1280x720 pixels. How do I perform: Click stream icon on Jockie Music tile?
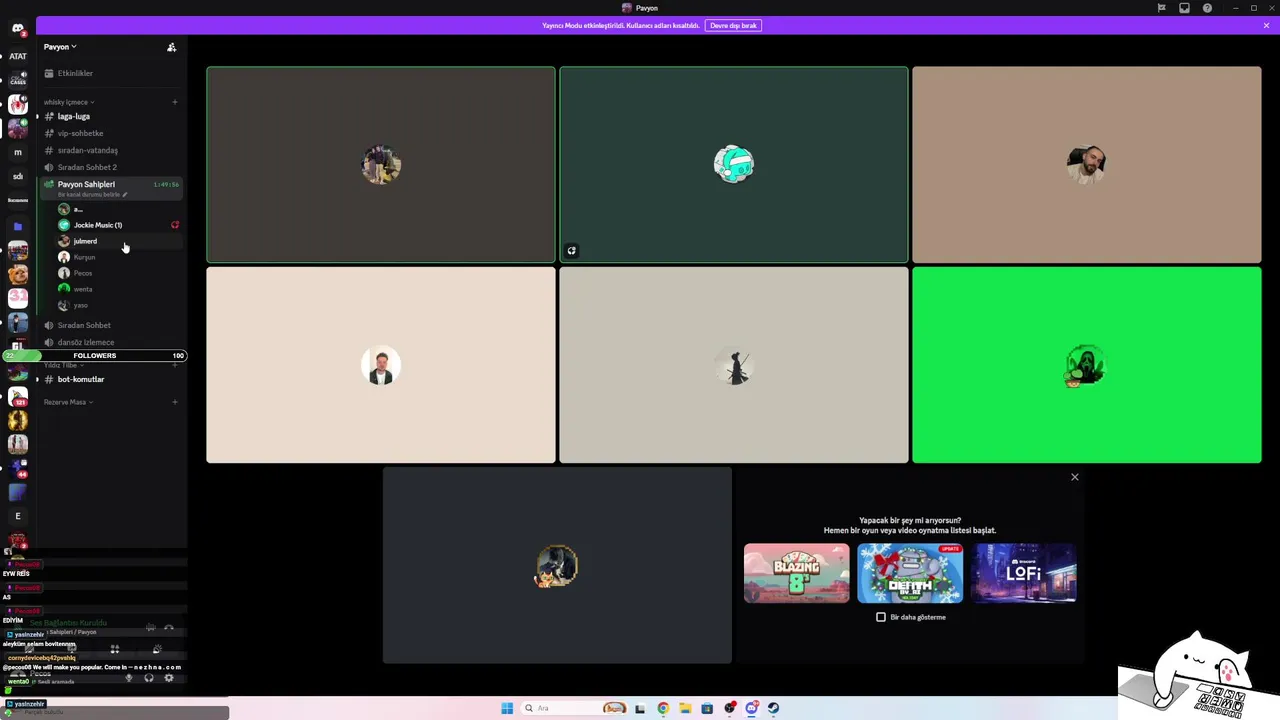coord(571,251)
